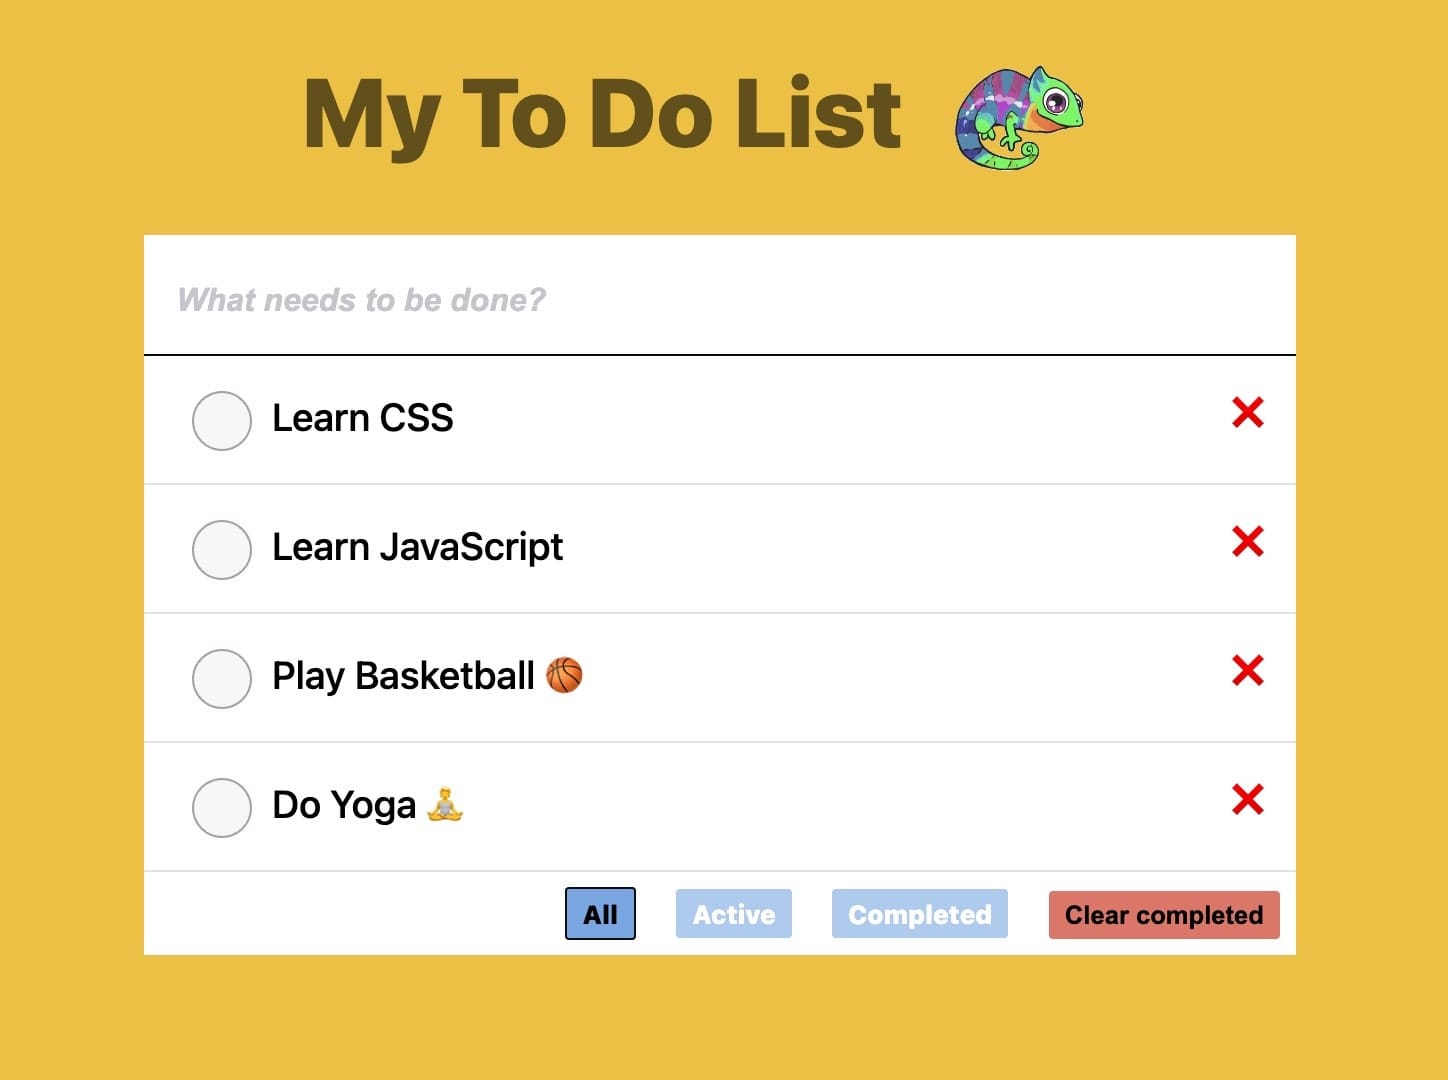Switch to the Active filter
1448x1080 pixels.
pyautogui.click(x=733, y=914)
